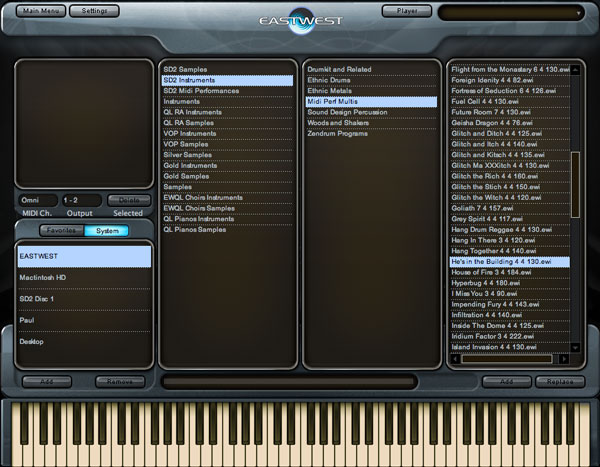Select Hyperbug 4 4 180.ewi

point(510,283)
